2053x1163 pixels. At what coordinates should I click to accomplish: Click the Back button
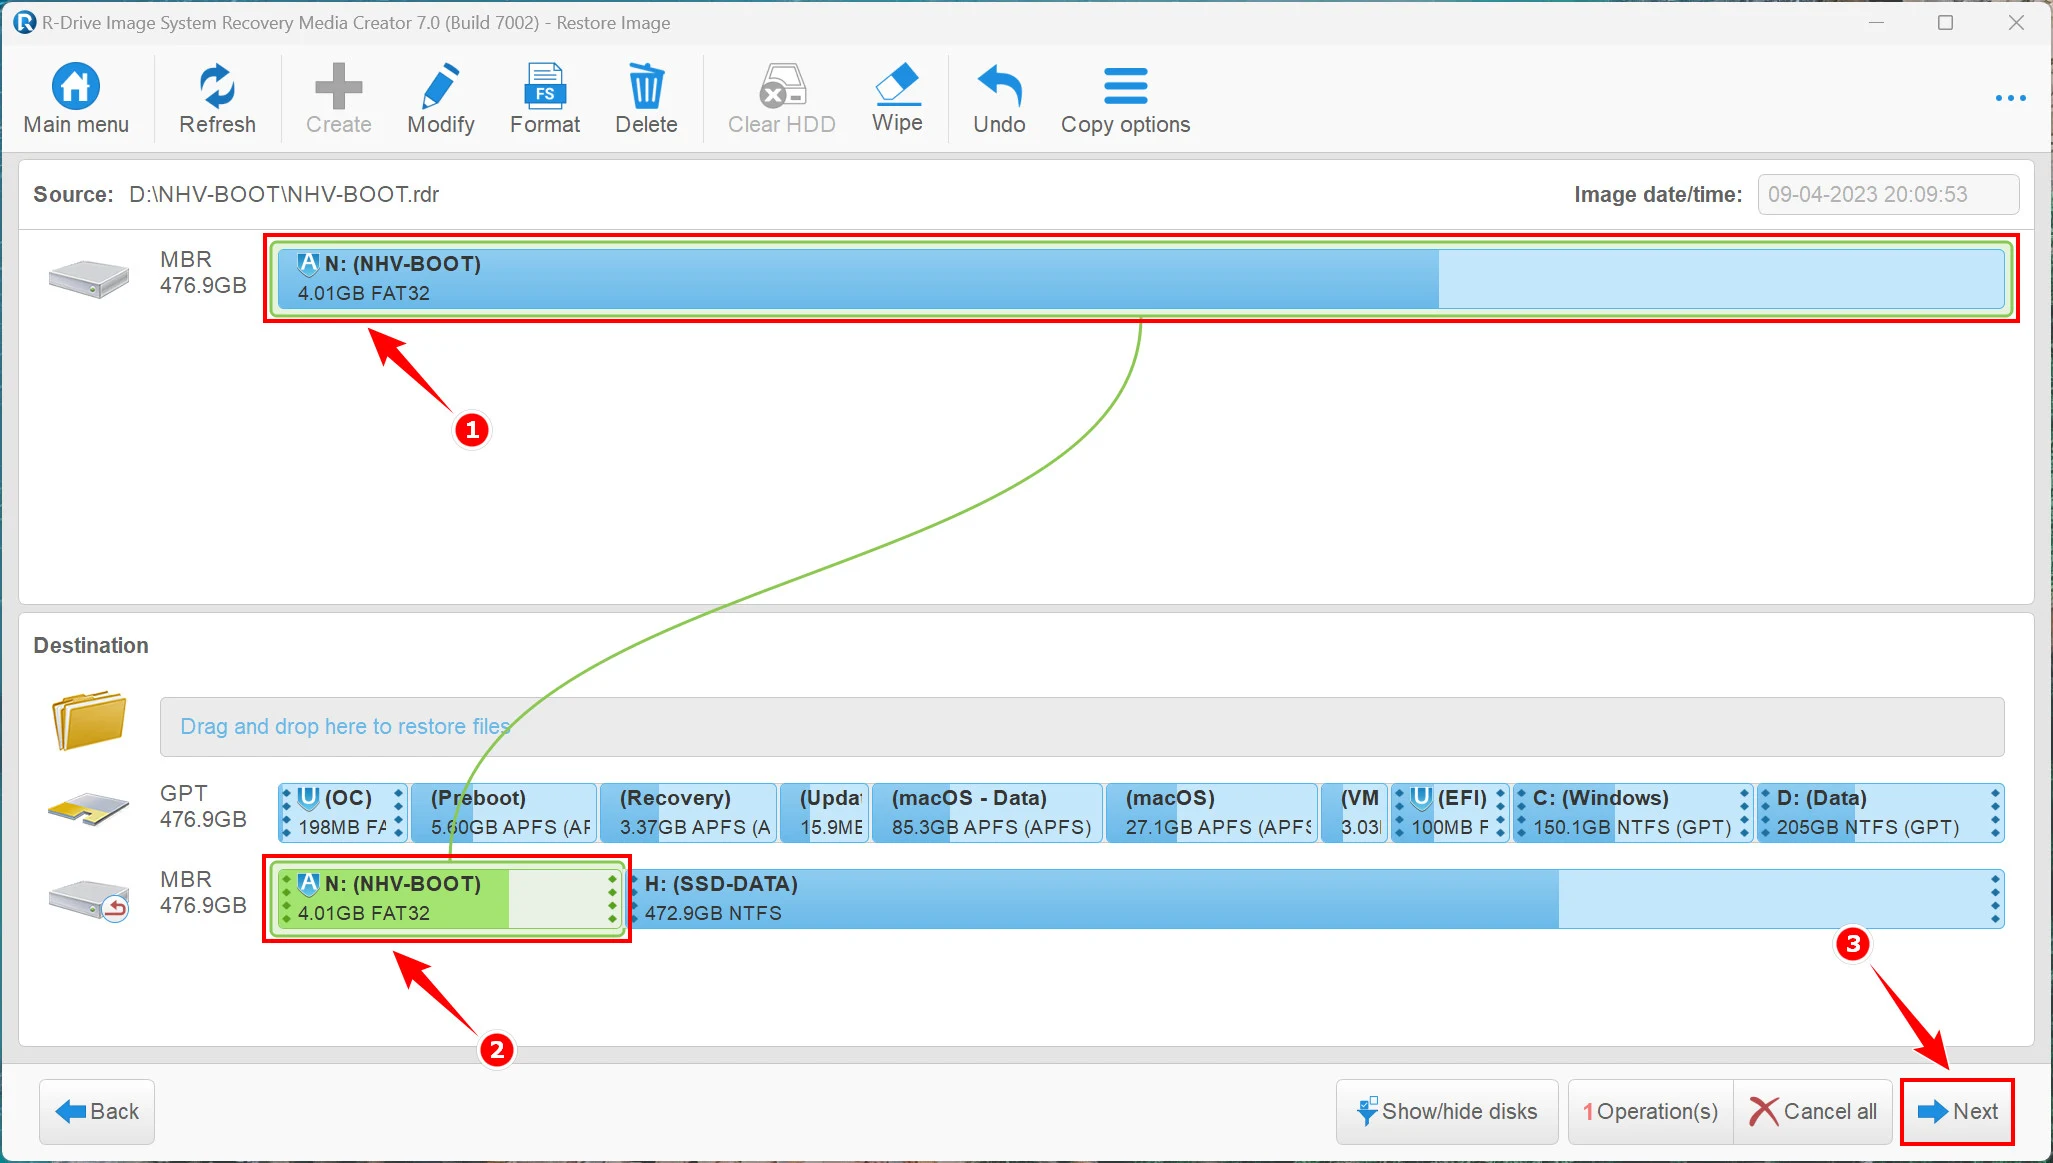[97, 1111]
